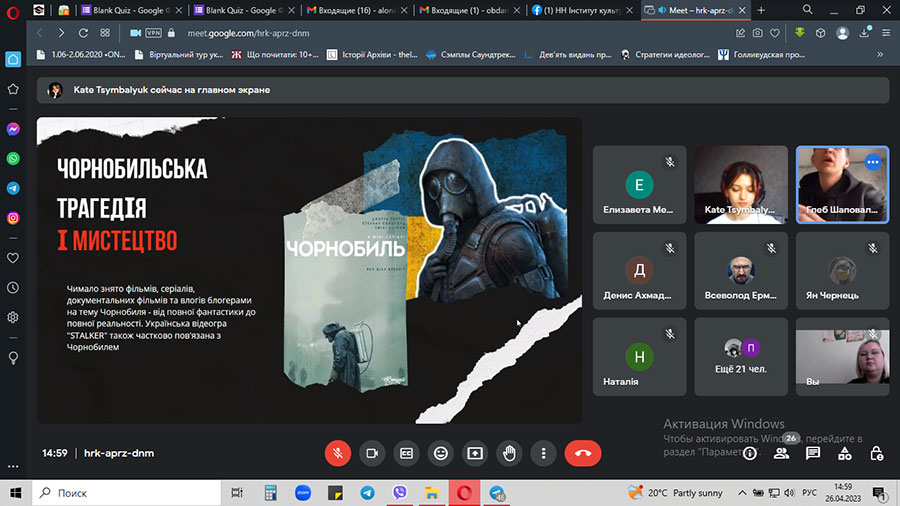Raise hand in the meeting
Screen dimensions: 900x506
tap(509, 453)
